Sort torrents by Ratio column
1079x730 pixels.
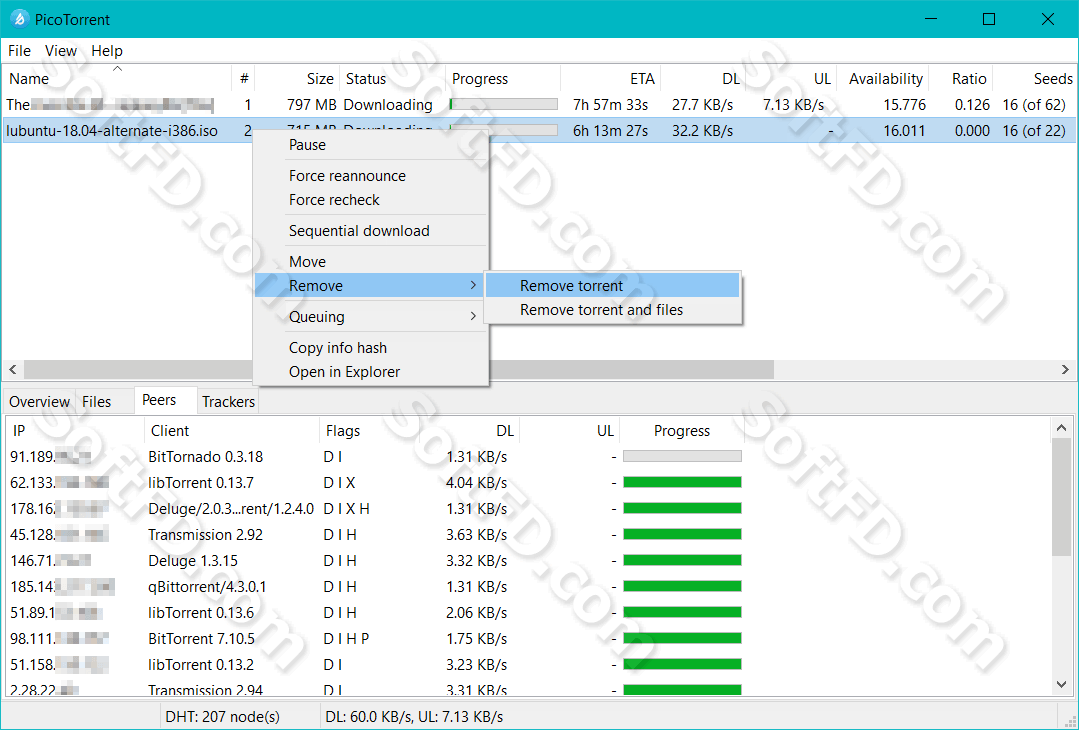click(x=961, y=79)
